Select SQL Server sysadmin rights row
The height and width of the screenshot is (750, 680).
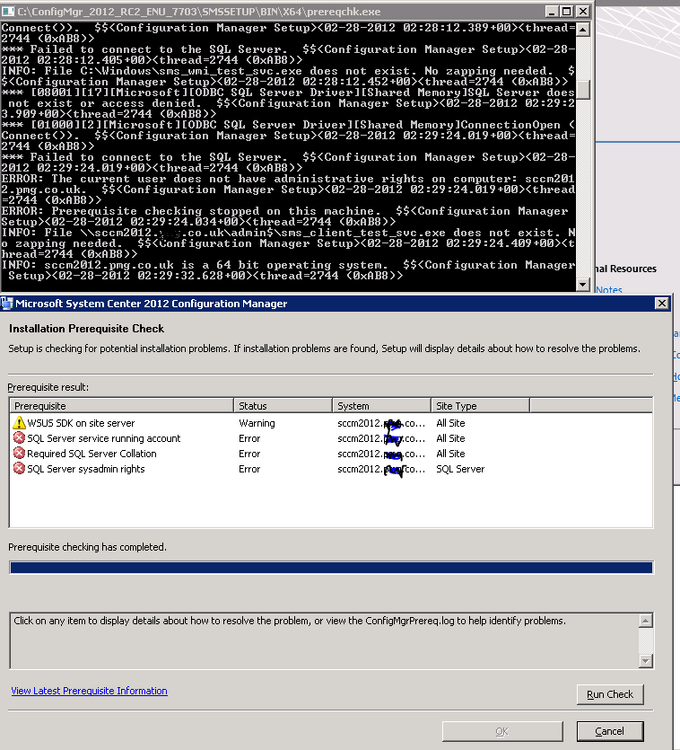(331, 469)
